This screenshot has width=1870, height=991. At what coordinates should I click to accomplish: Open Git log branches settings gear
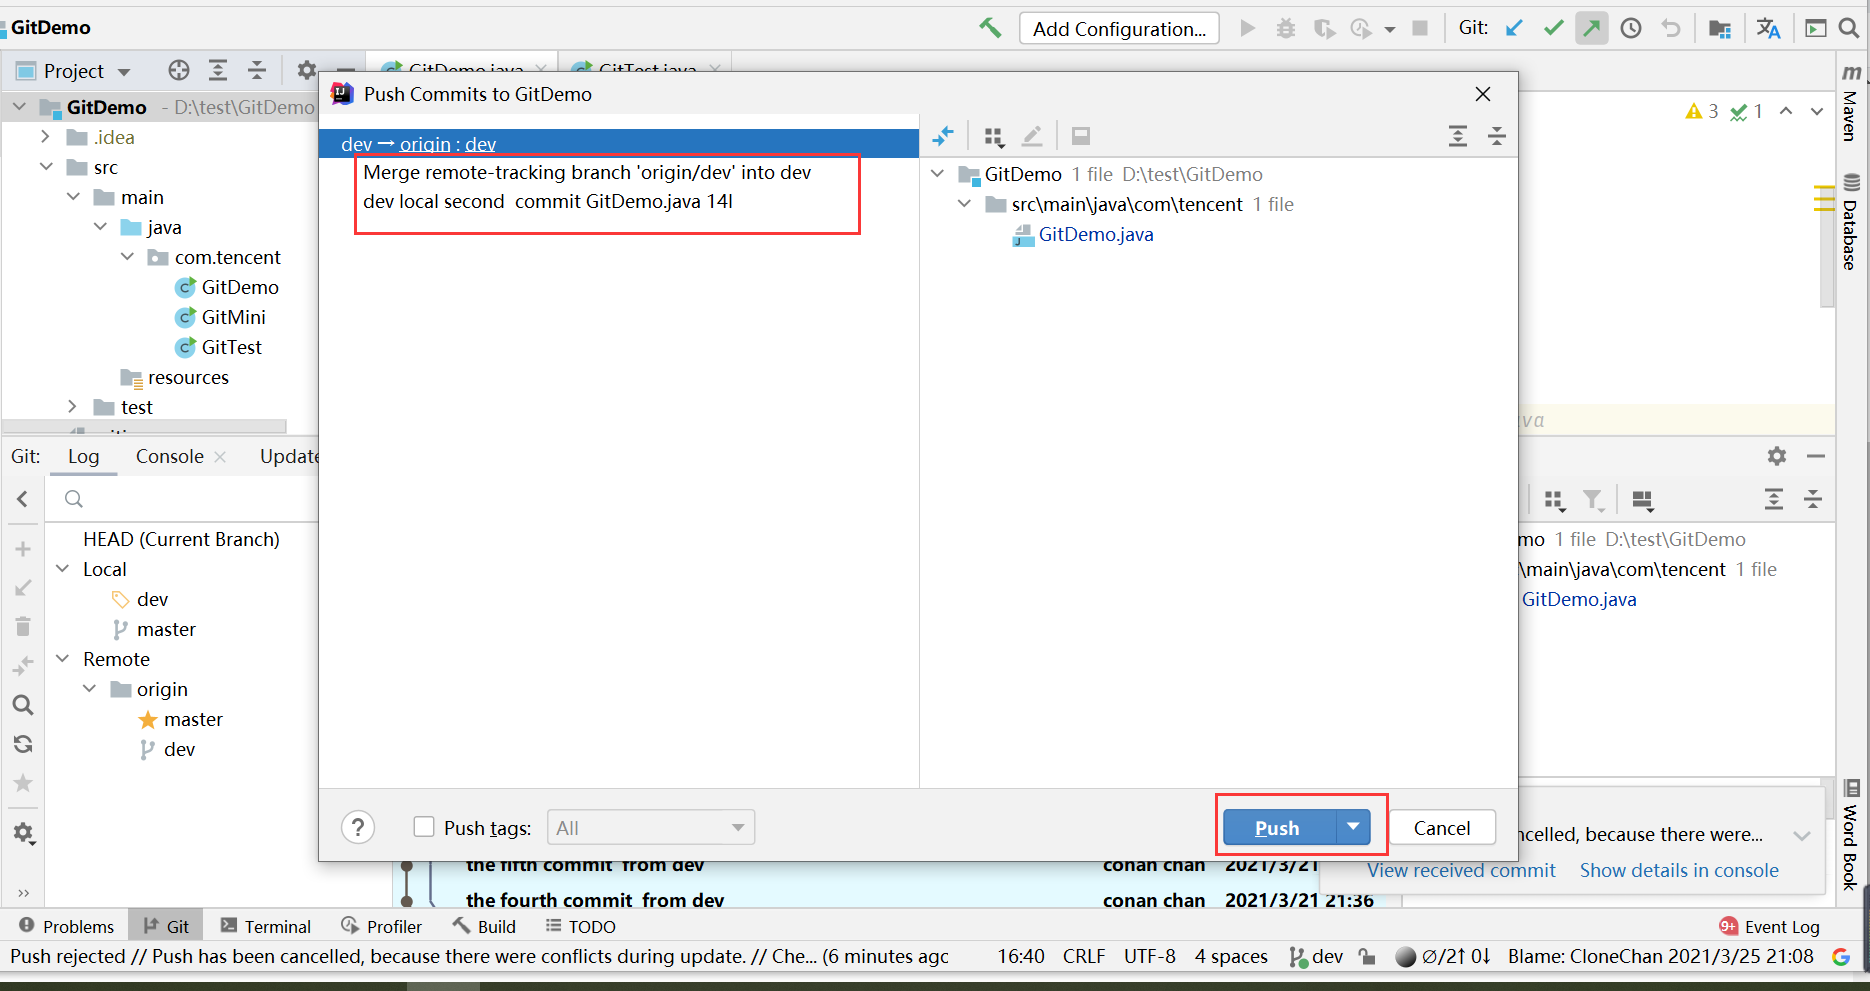tap(23, 833)
